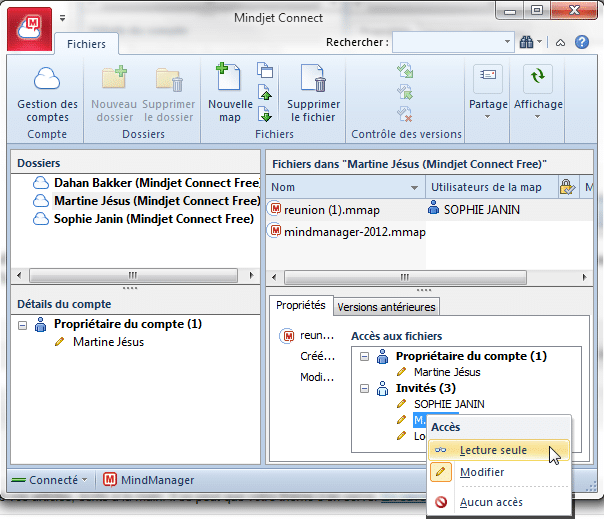Viewport: 604px width, 520px height.
Task: Click the binoculars search icon
Action: [x=526, y=42]
